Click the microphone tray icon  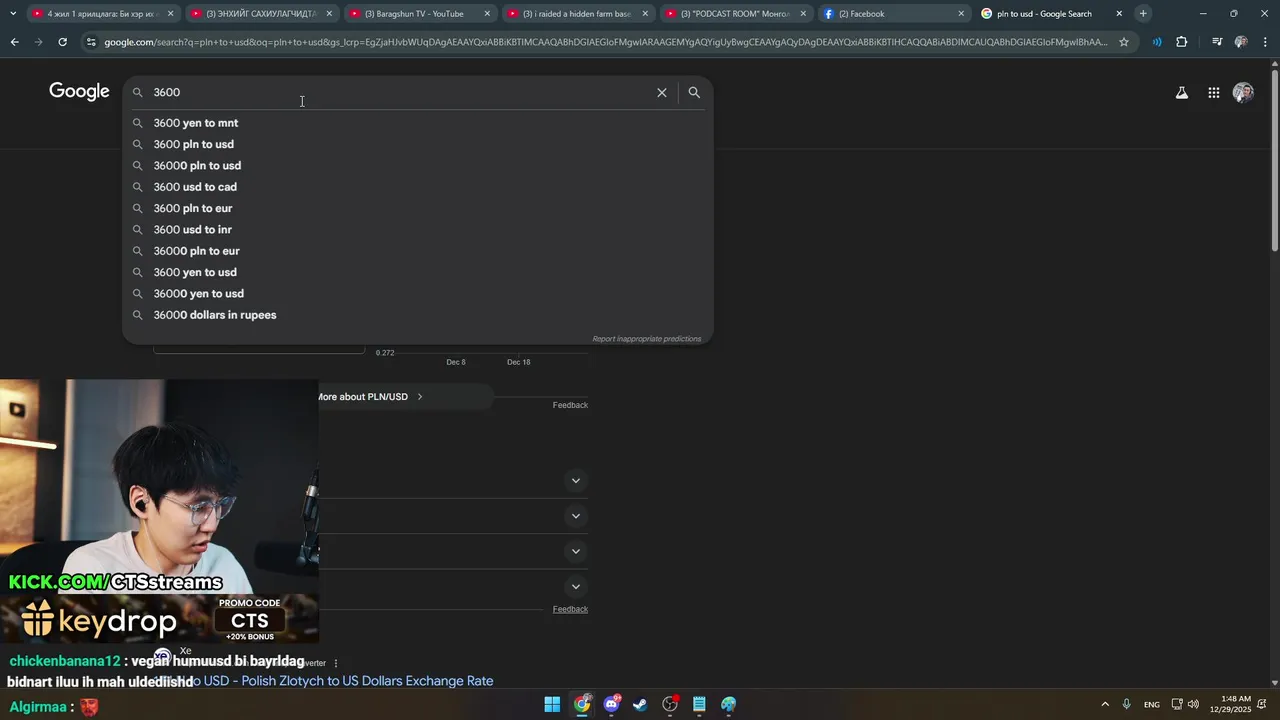pos(1127,705)
